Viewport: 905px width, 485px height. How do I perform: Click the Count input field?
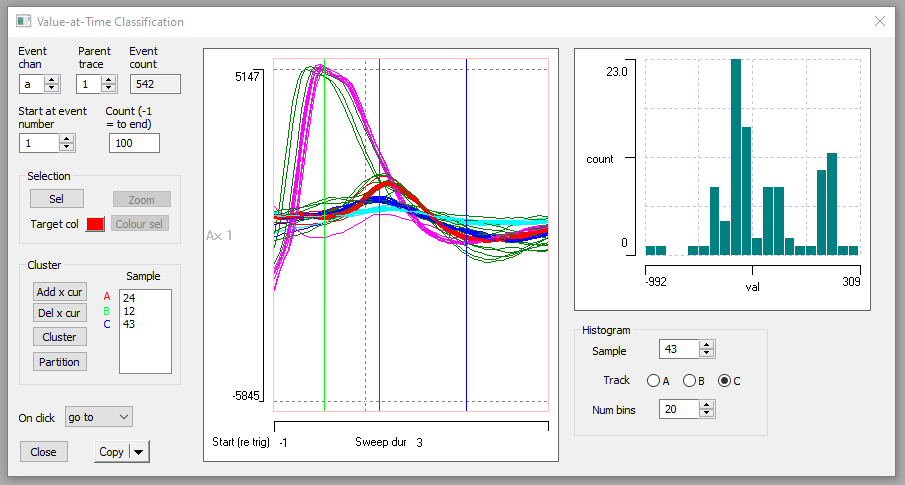pyautogui.click(x=134, y=143)
